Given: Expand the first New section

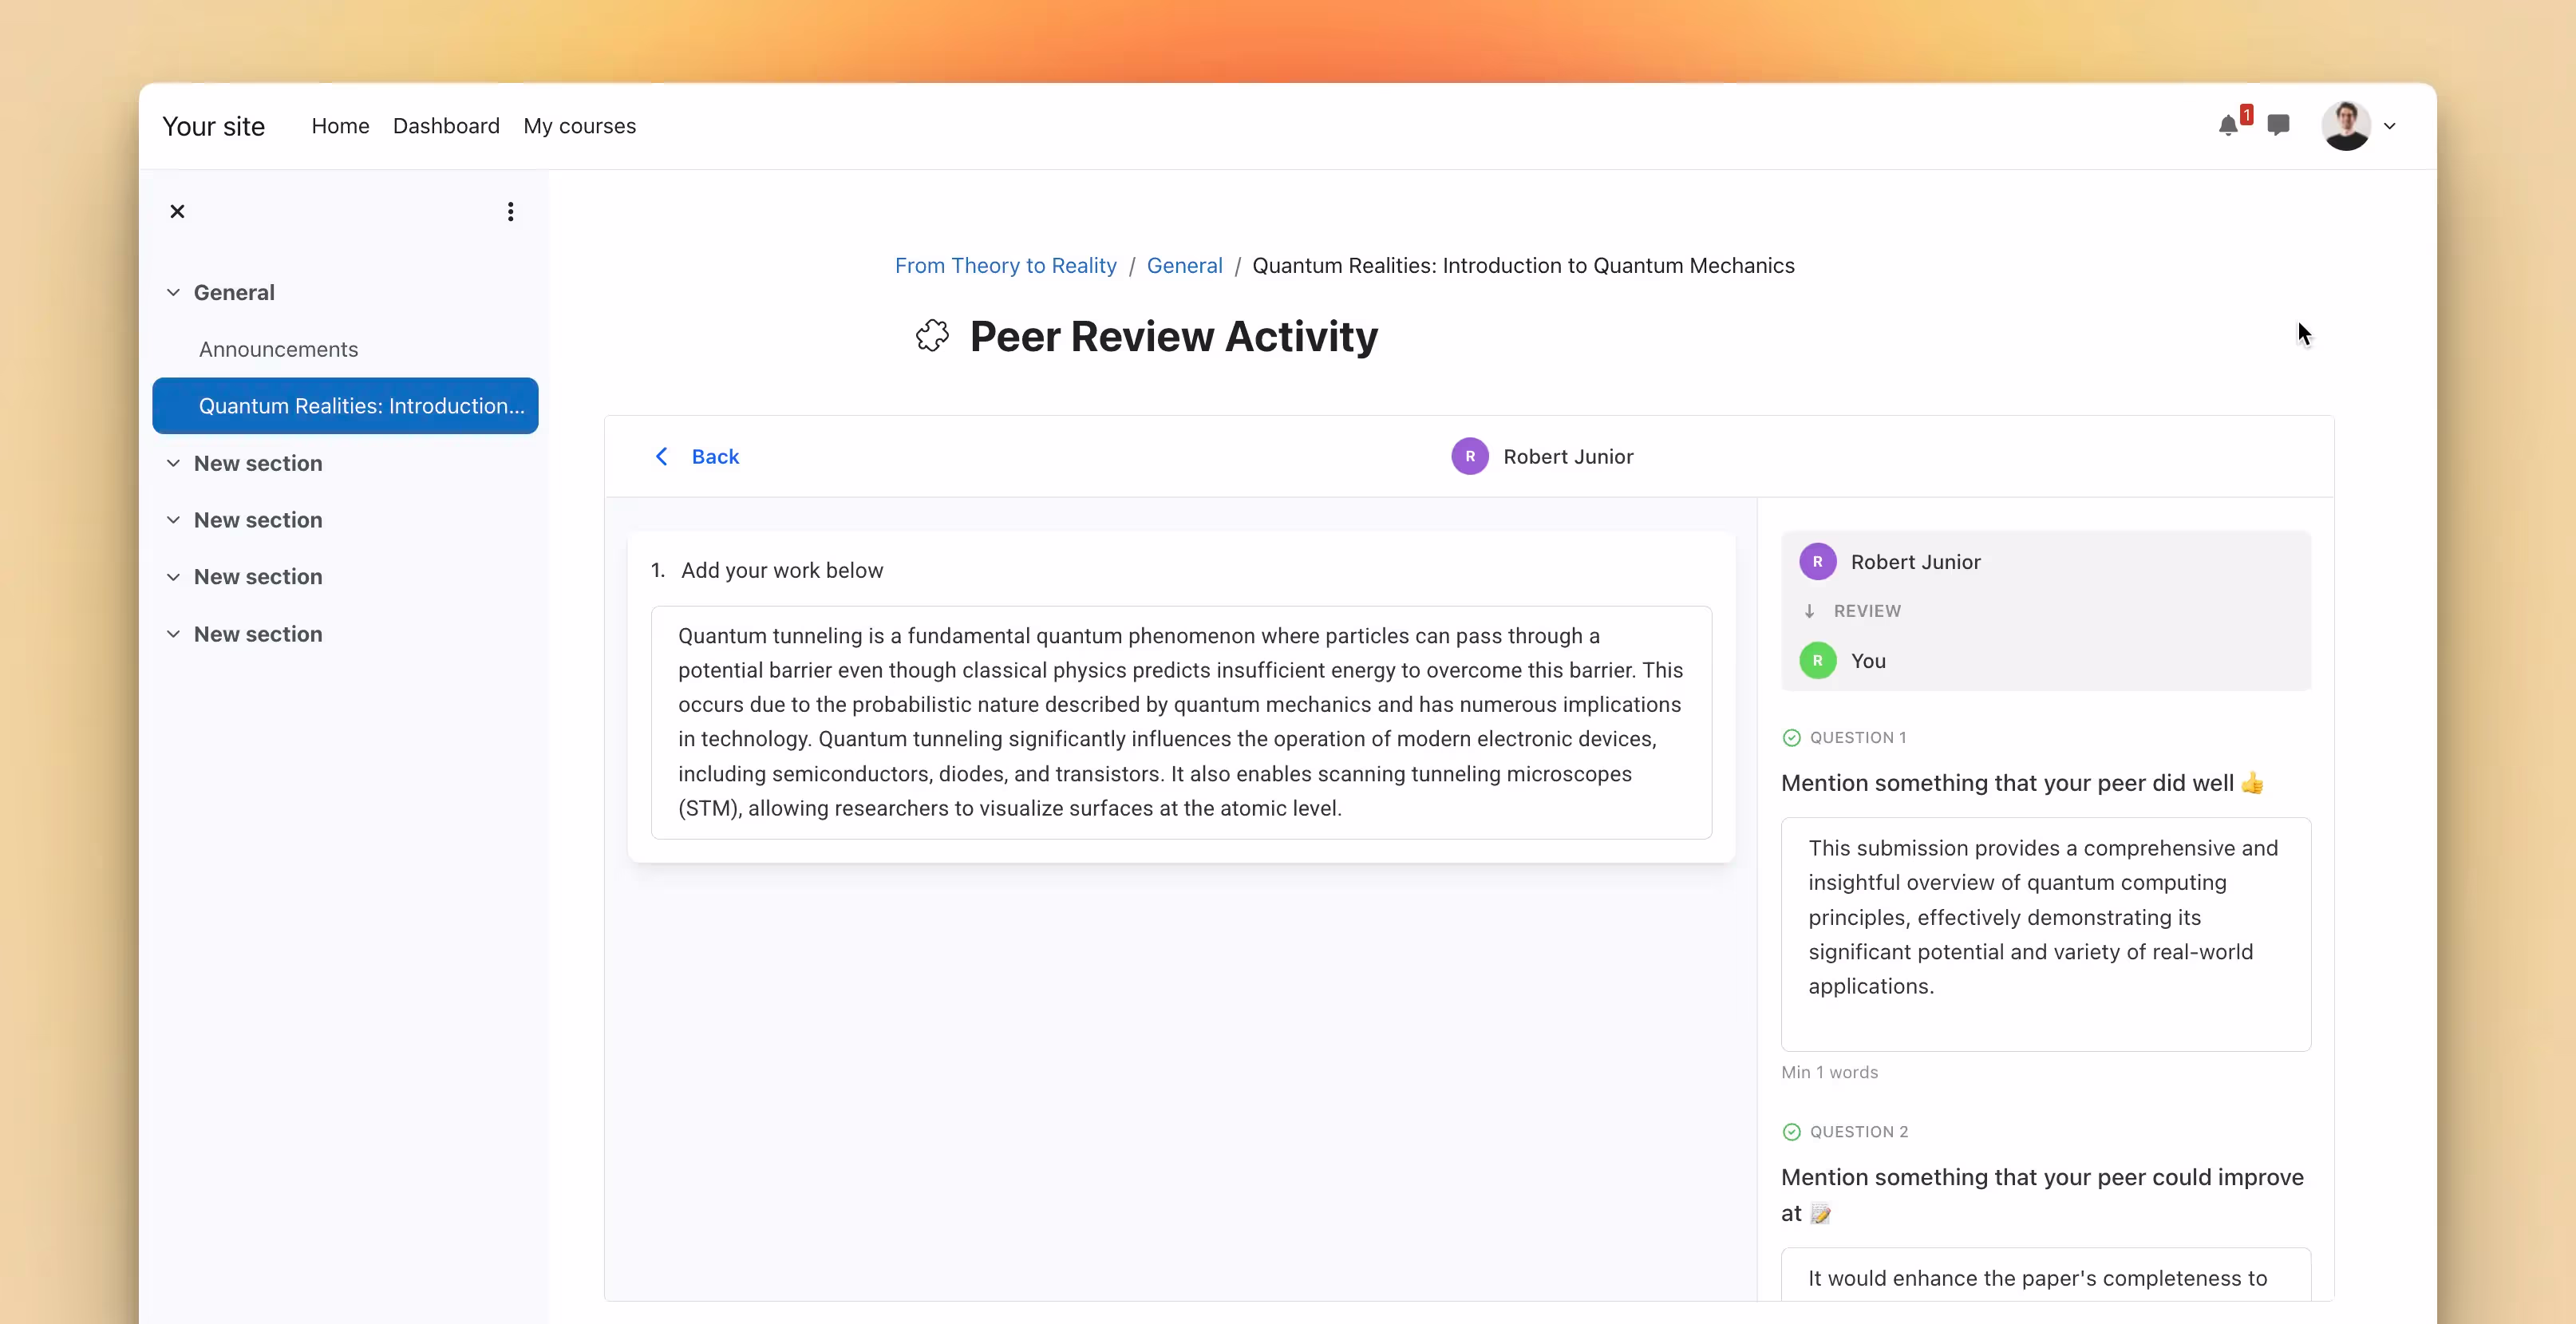Looking at the screenshot, I should coord(173,463).
